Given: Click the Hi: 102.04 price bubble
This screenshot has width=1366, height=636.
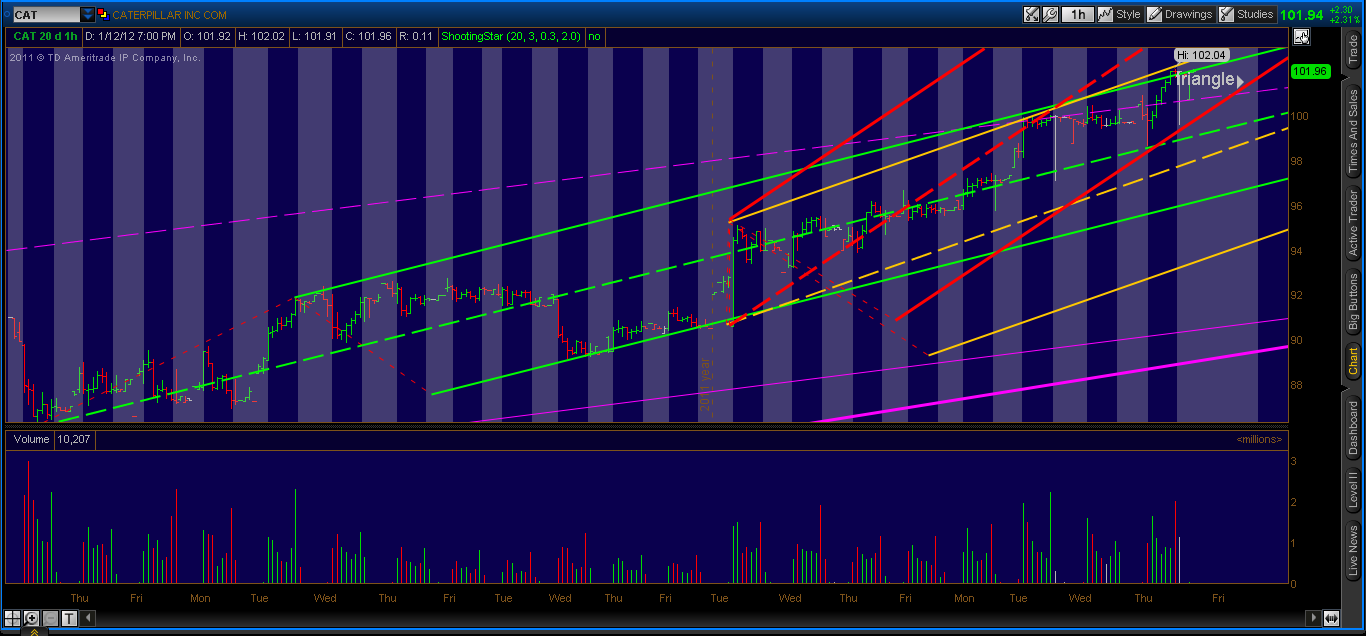Looking at the screenshot, I should point(1200,55).
